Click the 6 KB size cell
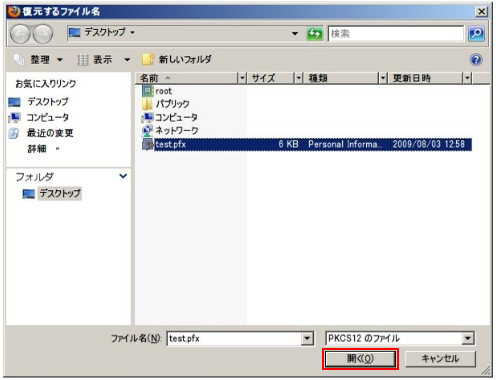Image resolution: width=500 pixels, height=380 pixels. tap(289, 144)
